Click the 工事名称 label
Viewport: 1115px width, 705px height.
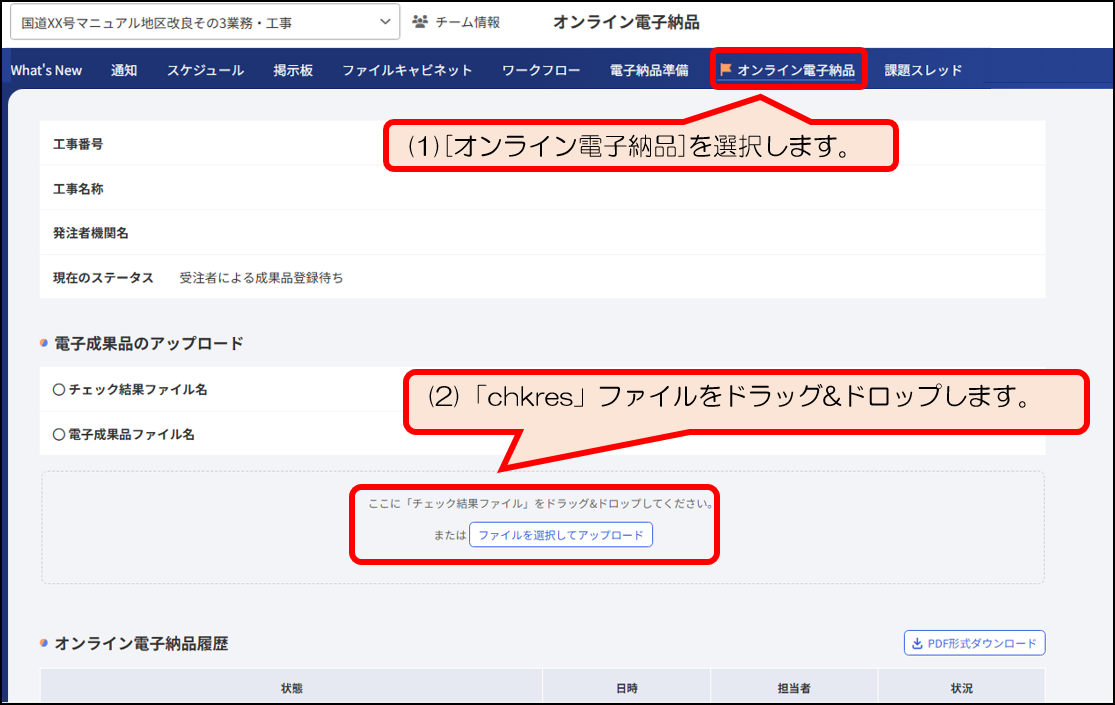pyautogui.click(x=78, y=189)
